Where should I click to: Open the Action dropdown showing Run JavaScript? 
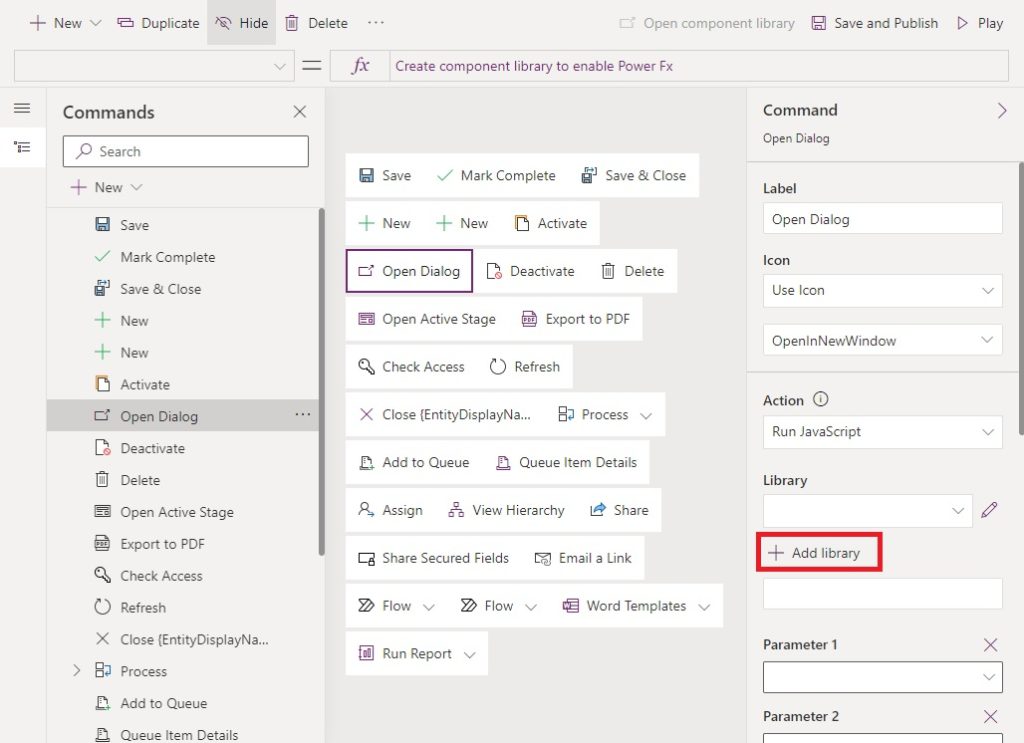[x=882, y=432]
